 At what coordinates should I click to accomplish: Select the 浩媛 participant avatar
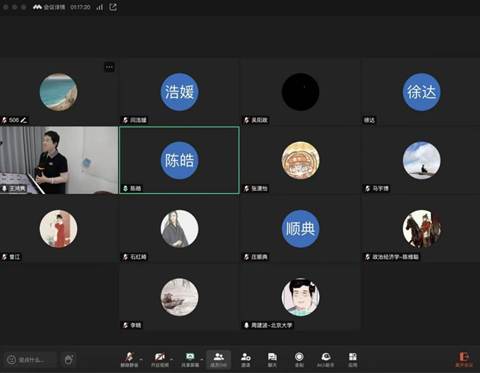pyautogui.click(x=179, y=92)
